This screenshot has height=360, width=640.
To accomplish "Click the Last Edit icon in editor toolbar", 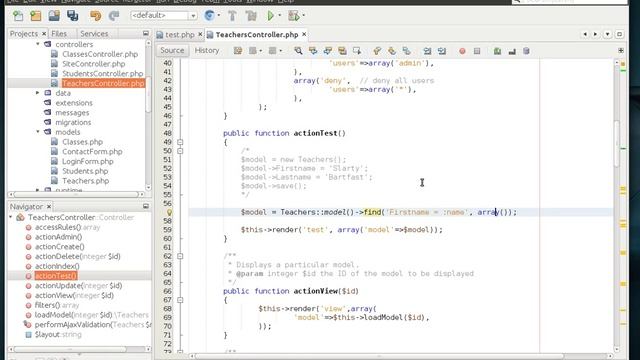I will pos(238,51).
